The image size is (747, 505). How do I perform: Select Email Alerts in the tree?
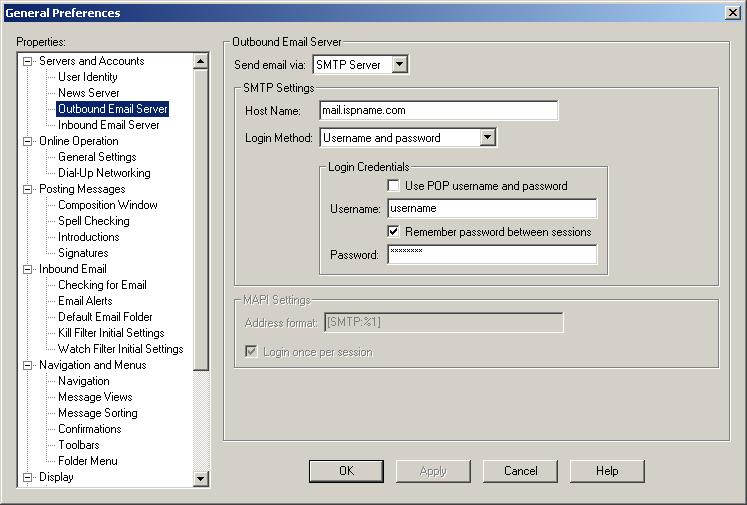point(84,301)
